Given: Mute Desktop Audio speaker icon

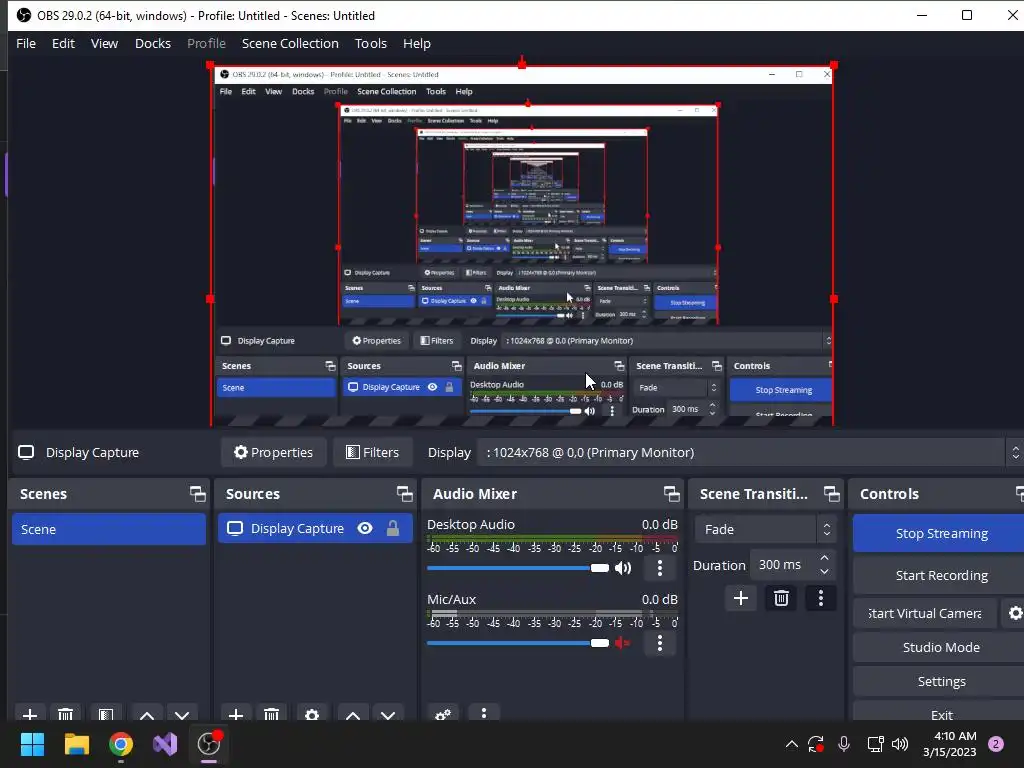Looking at the screenshot, I should [x=623, y=568].
